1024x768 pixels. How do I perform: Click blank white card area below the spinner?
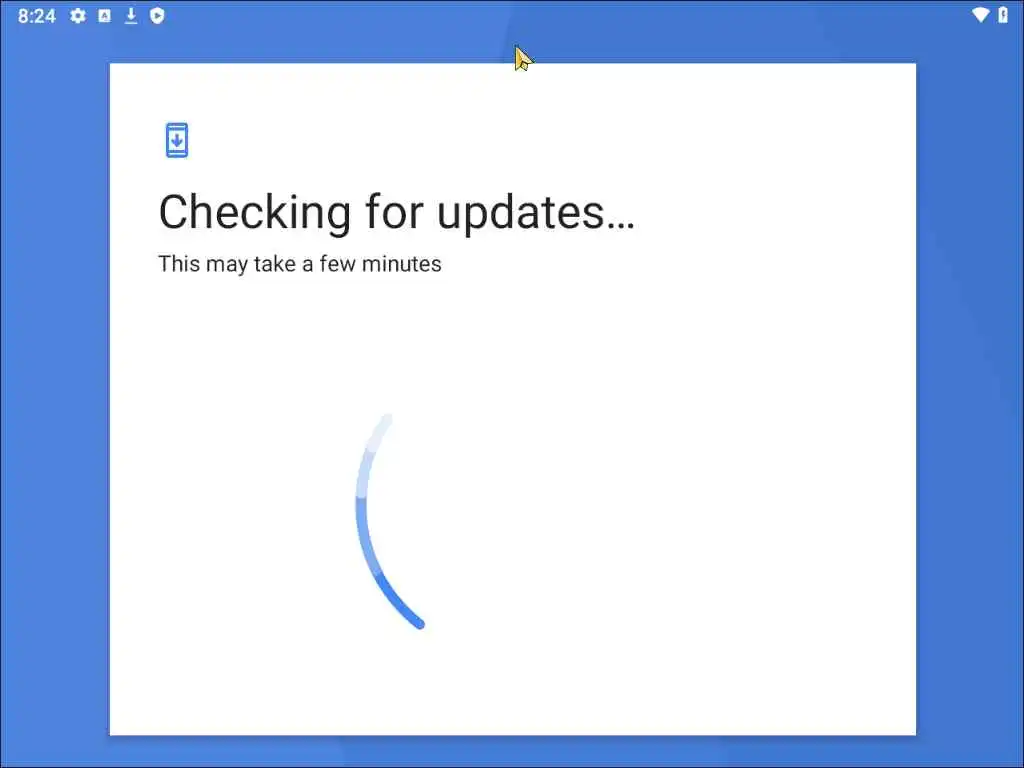[513, 686]
